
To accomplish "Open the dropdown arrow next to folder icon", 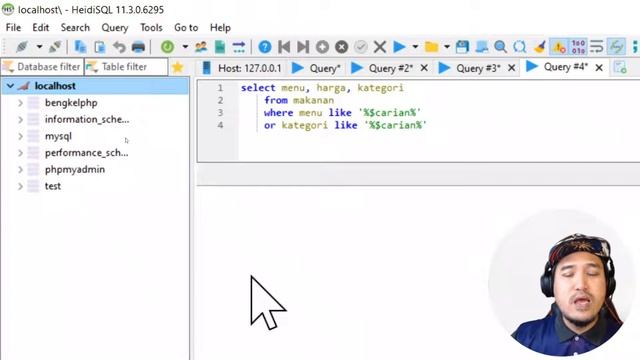I will pyautogui.click(x=447, y=47).
